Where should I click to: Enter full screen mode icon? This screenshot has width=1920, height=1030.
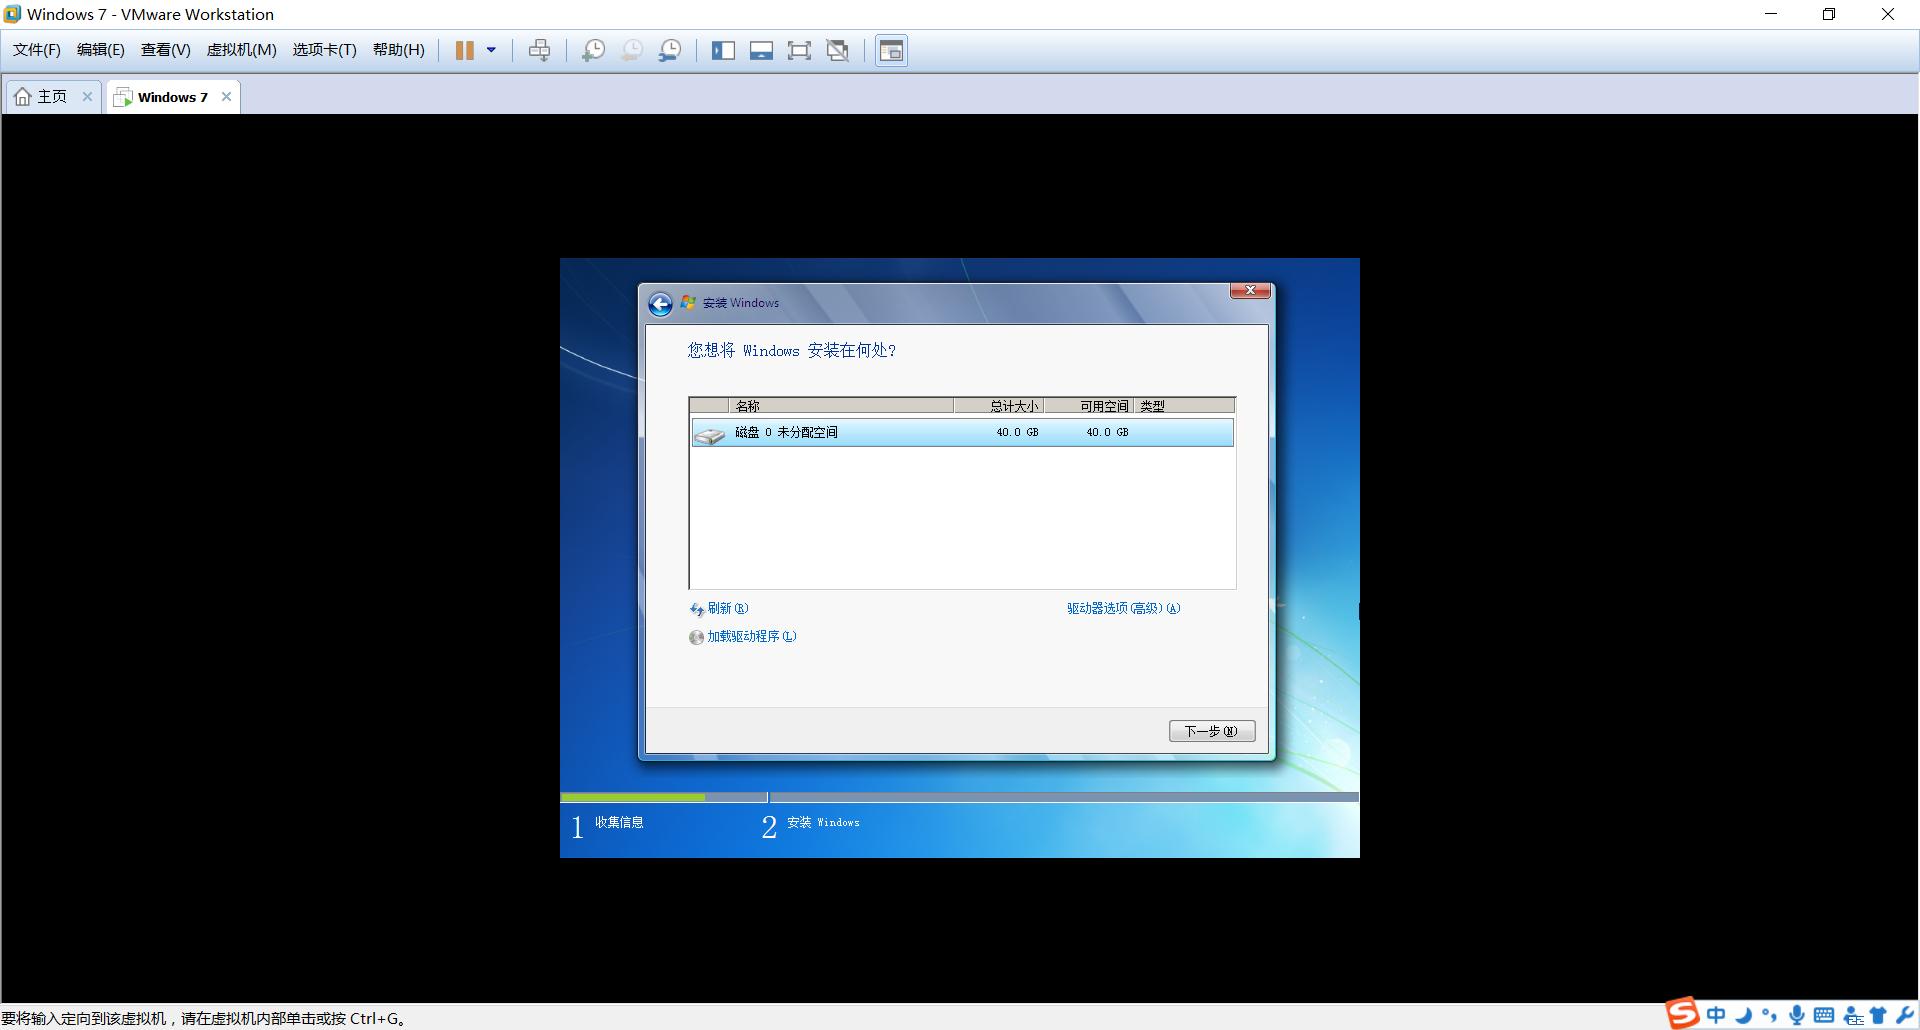799,50
